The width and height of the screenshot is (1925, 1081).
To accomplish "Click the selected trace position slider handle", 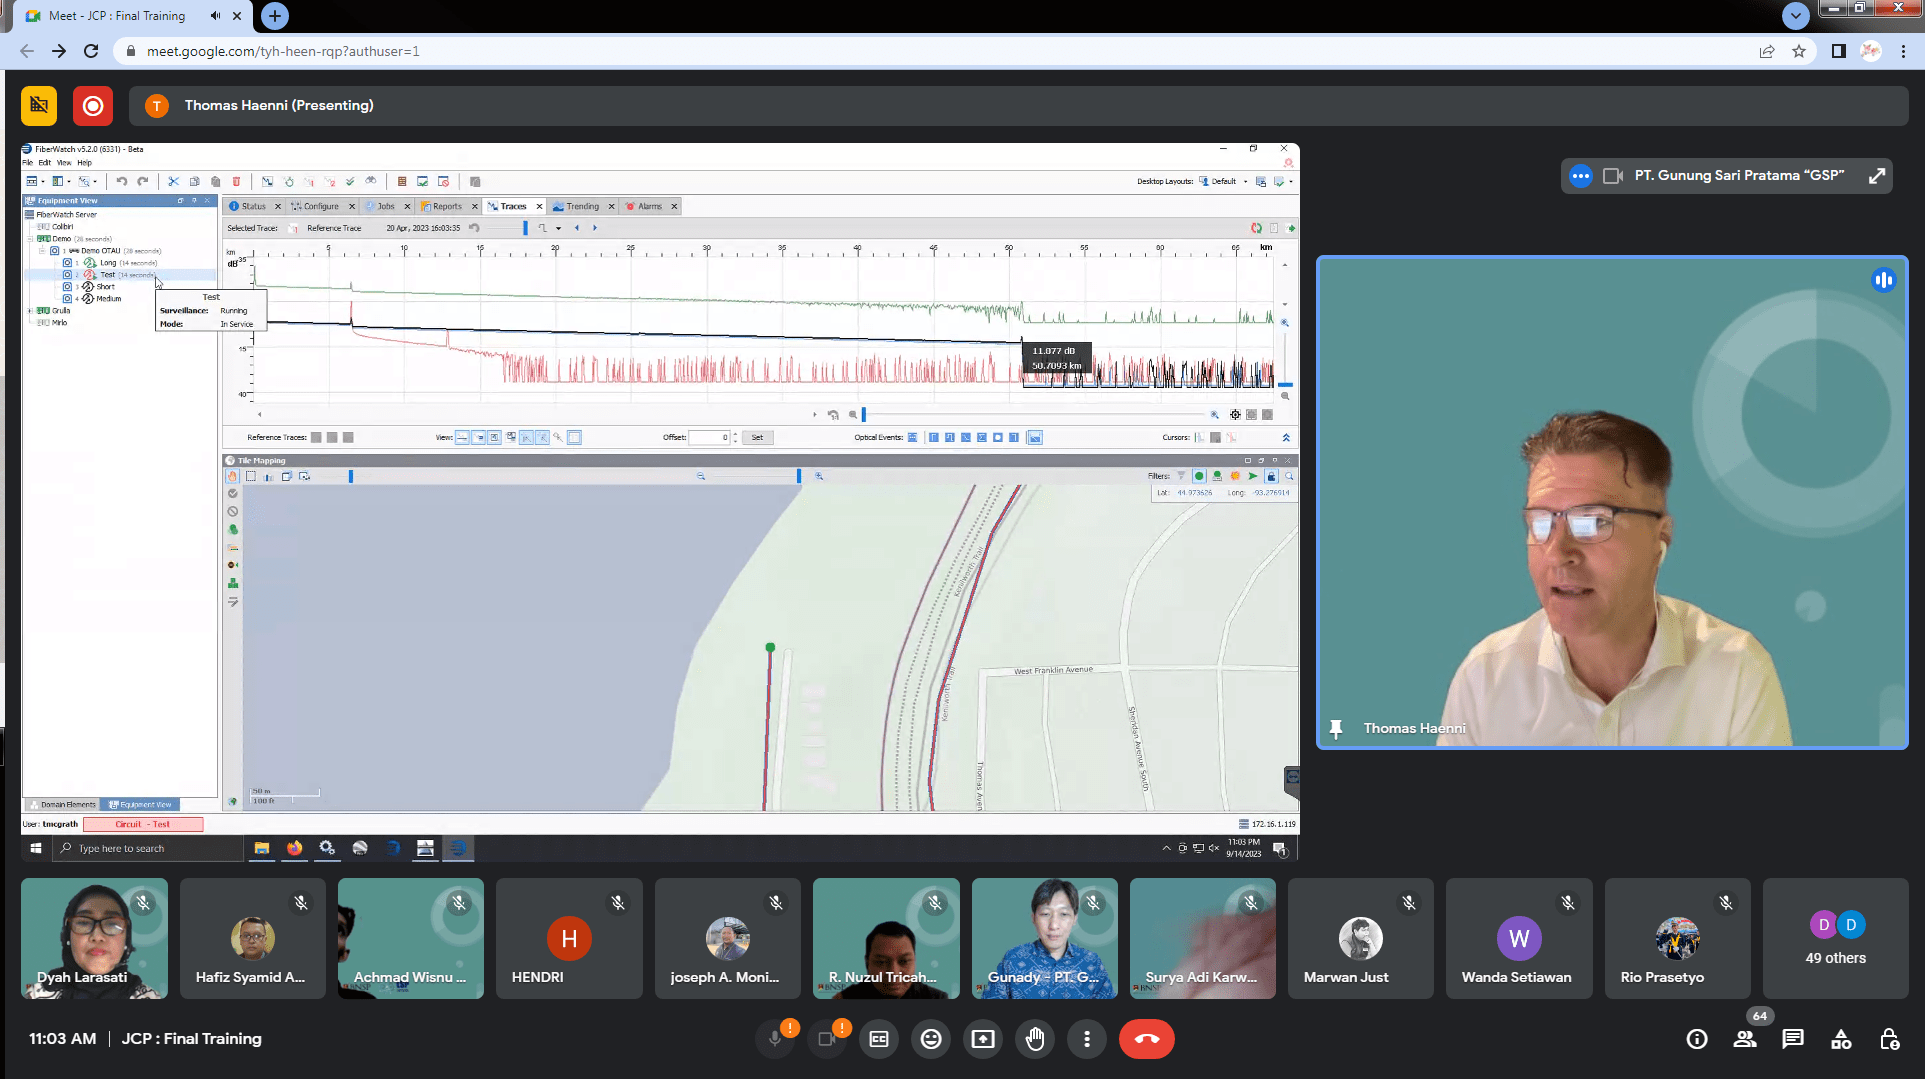I will 525,228.
